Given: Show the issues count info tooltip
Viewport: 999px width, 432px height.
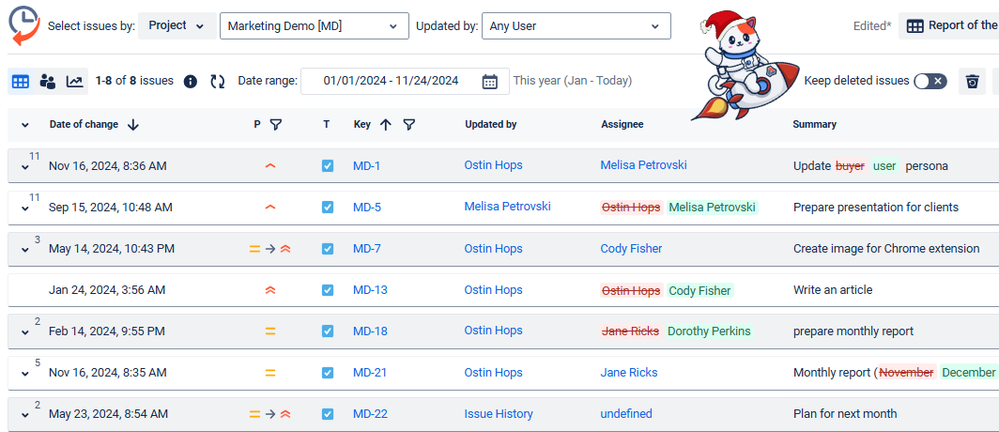Looking at the screenshot, I should [x=190, y=82].
